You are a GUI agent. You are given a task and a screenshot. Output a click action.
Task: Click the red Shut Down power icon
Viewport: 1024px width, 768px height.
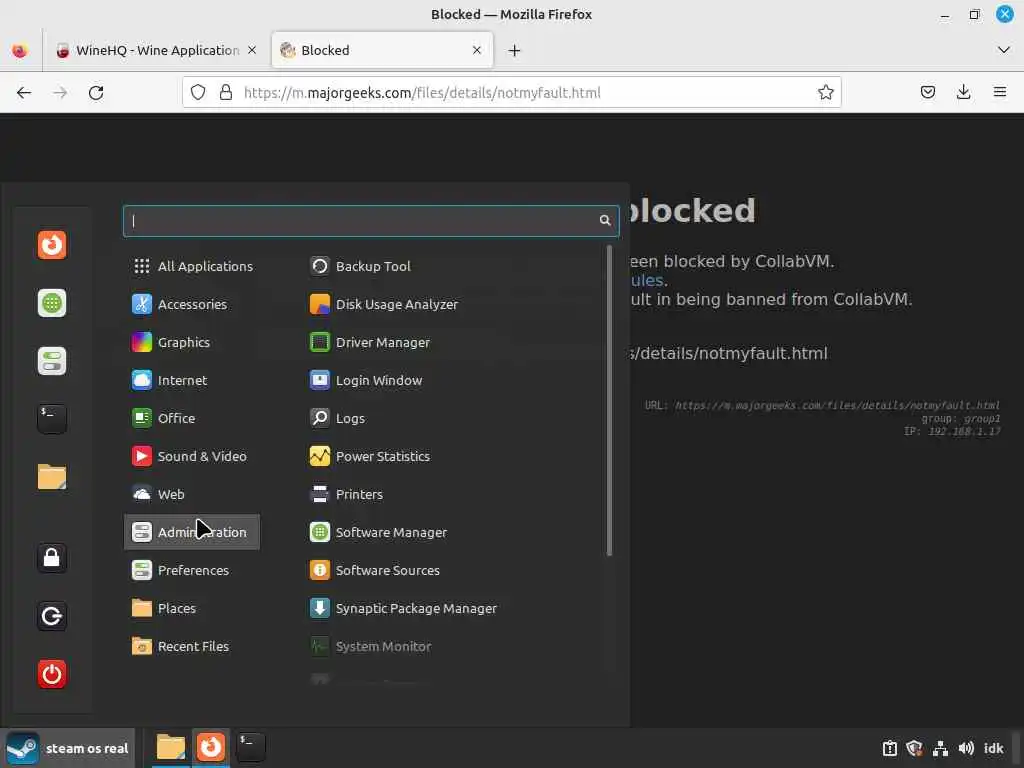tap(52, 674)
